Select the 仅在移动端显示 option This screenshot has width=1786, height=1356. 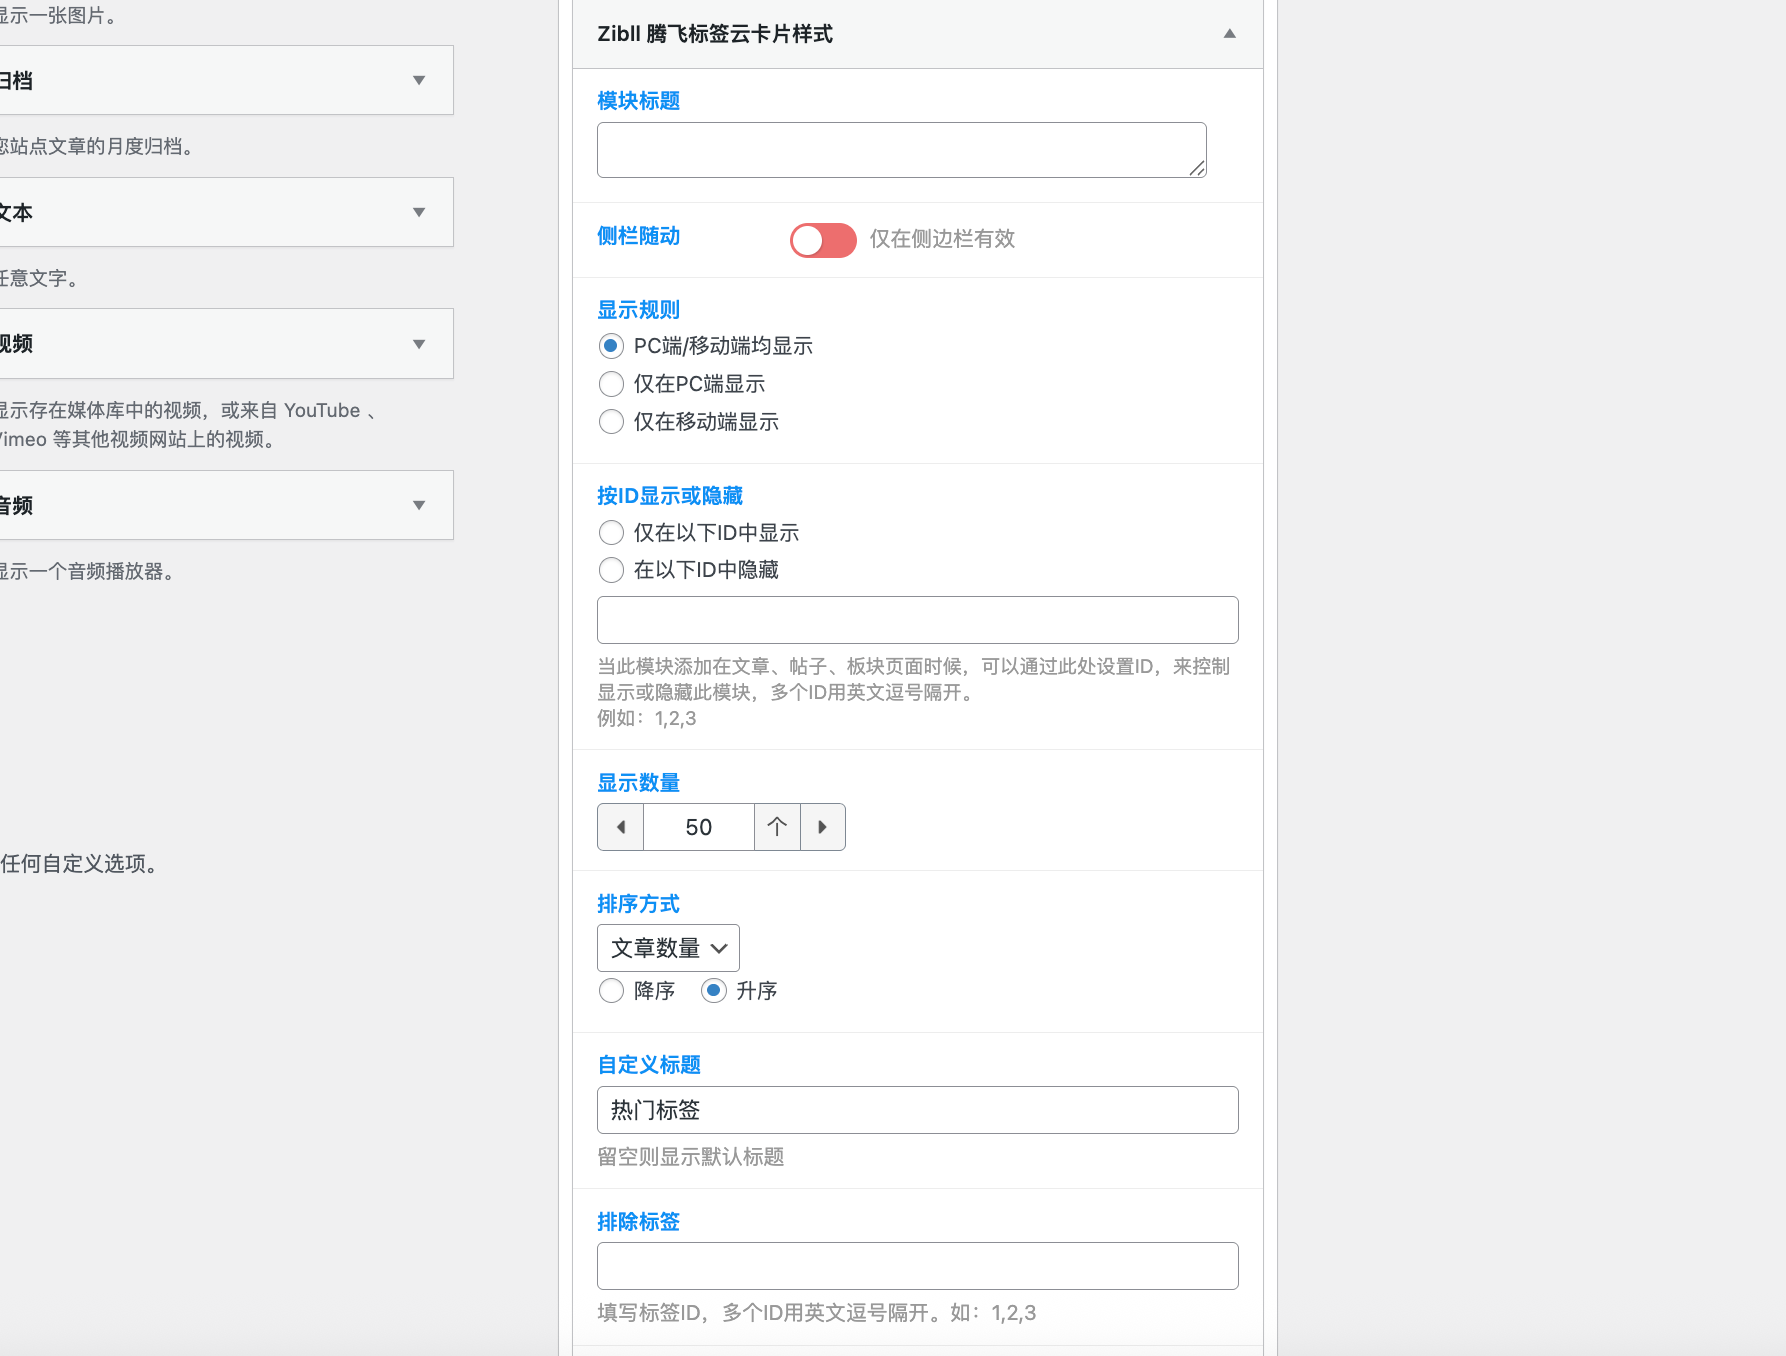click(x=611, y=421)
